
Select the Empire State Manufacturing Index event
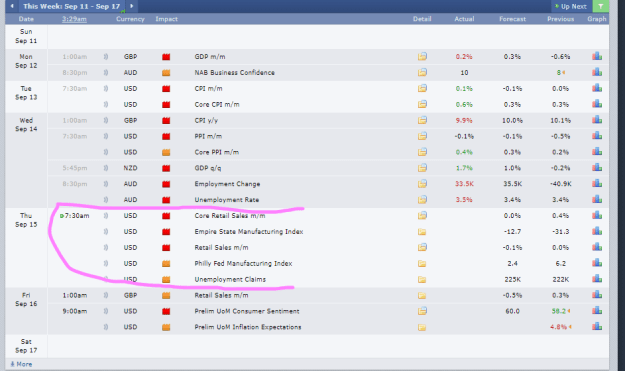(249, 232)
